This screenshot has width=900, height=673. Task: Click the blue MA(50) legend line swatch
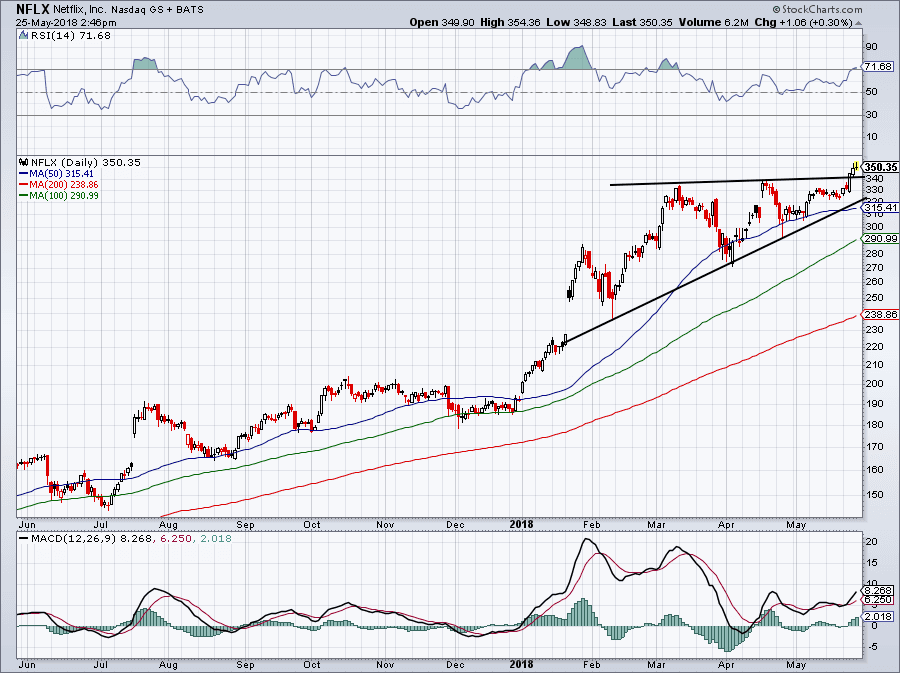pos(24,173)
